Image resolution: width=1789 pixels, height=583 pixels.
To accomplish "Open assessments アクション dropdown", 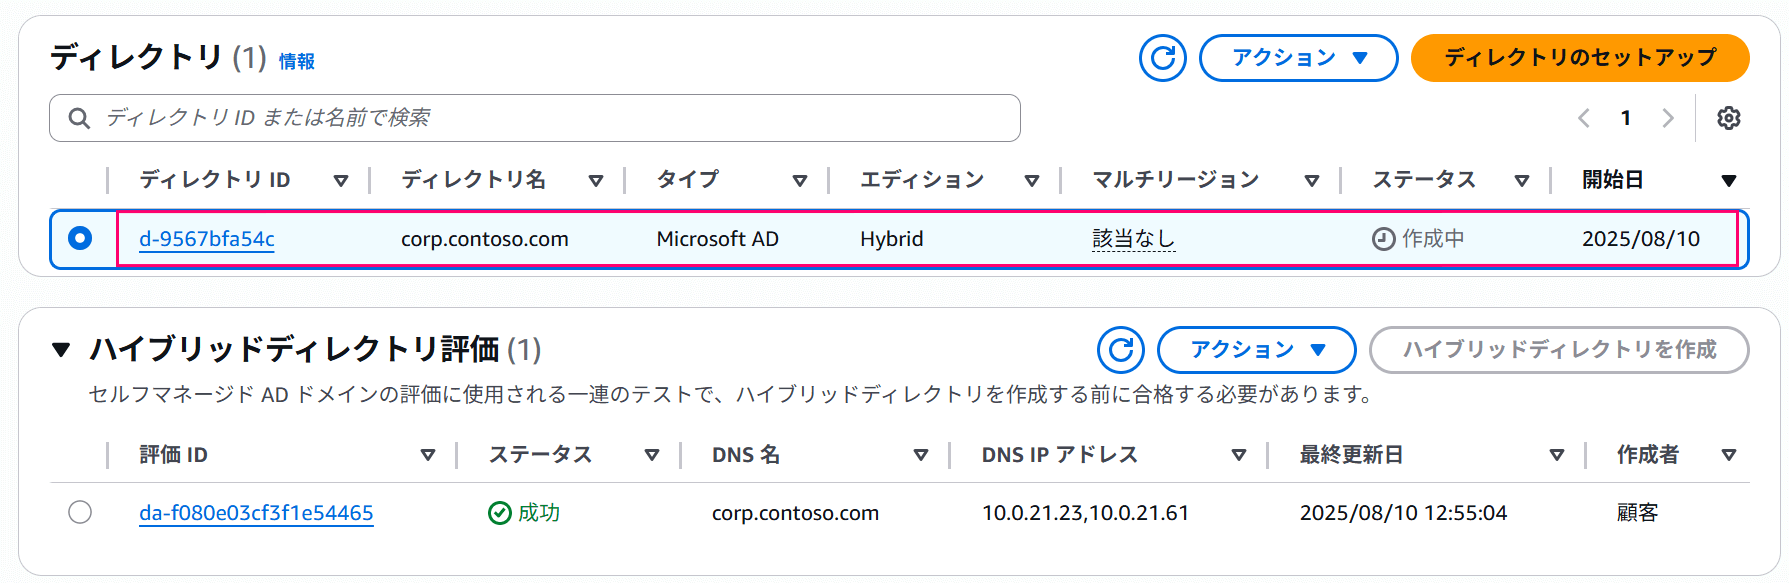I will point(1256,350).
